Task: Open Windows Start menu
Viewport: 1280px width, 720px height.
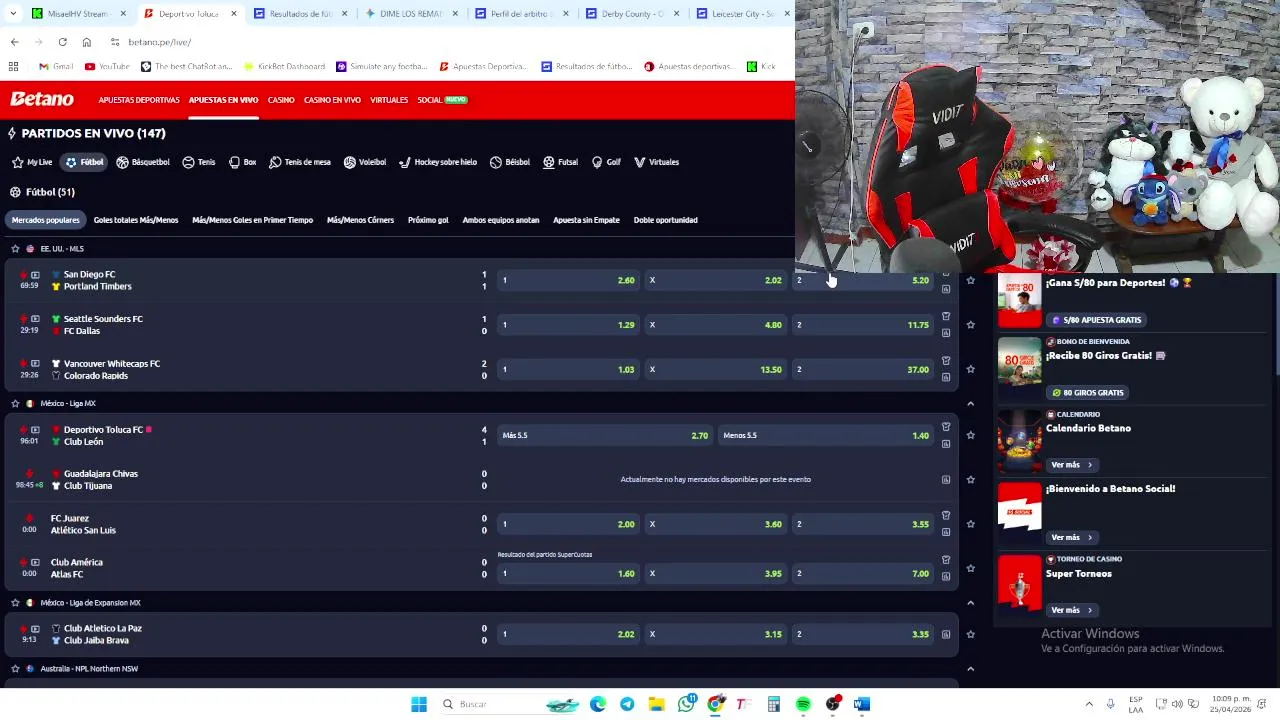Action: (x=419, y=705)
